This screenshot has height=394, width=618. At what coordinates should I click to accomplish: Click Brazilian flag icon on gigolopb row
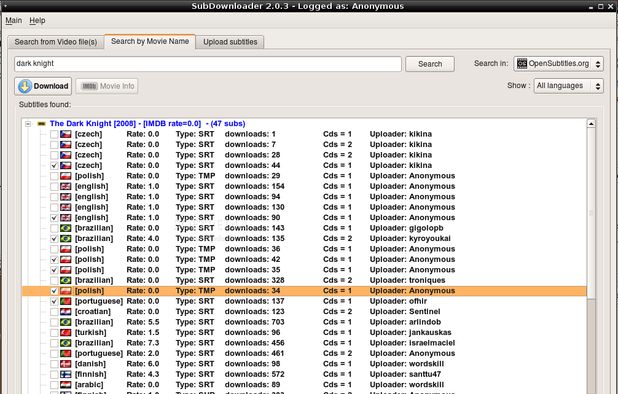66,228
